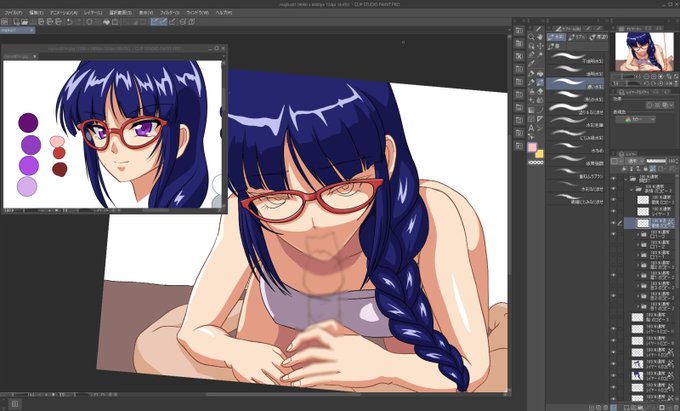The width and height of the screenshot is (680, 411).
Task: Select the third sub tool group tab
Action: pos(599,37)
